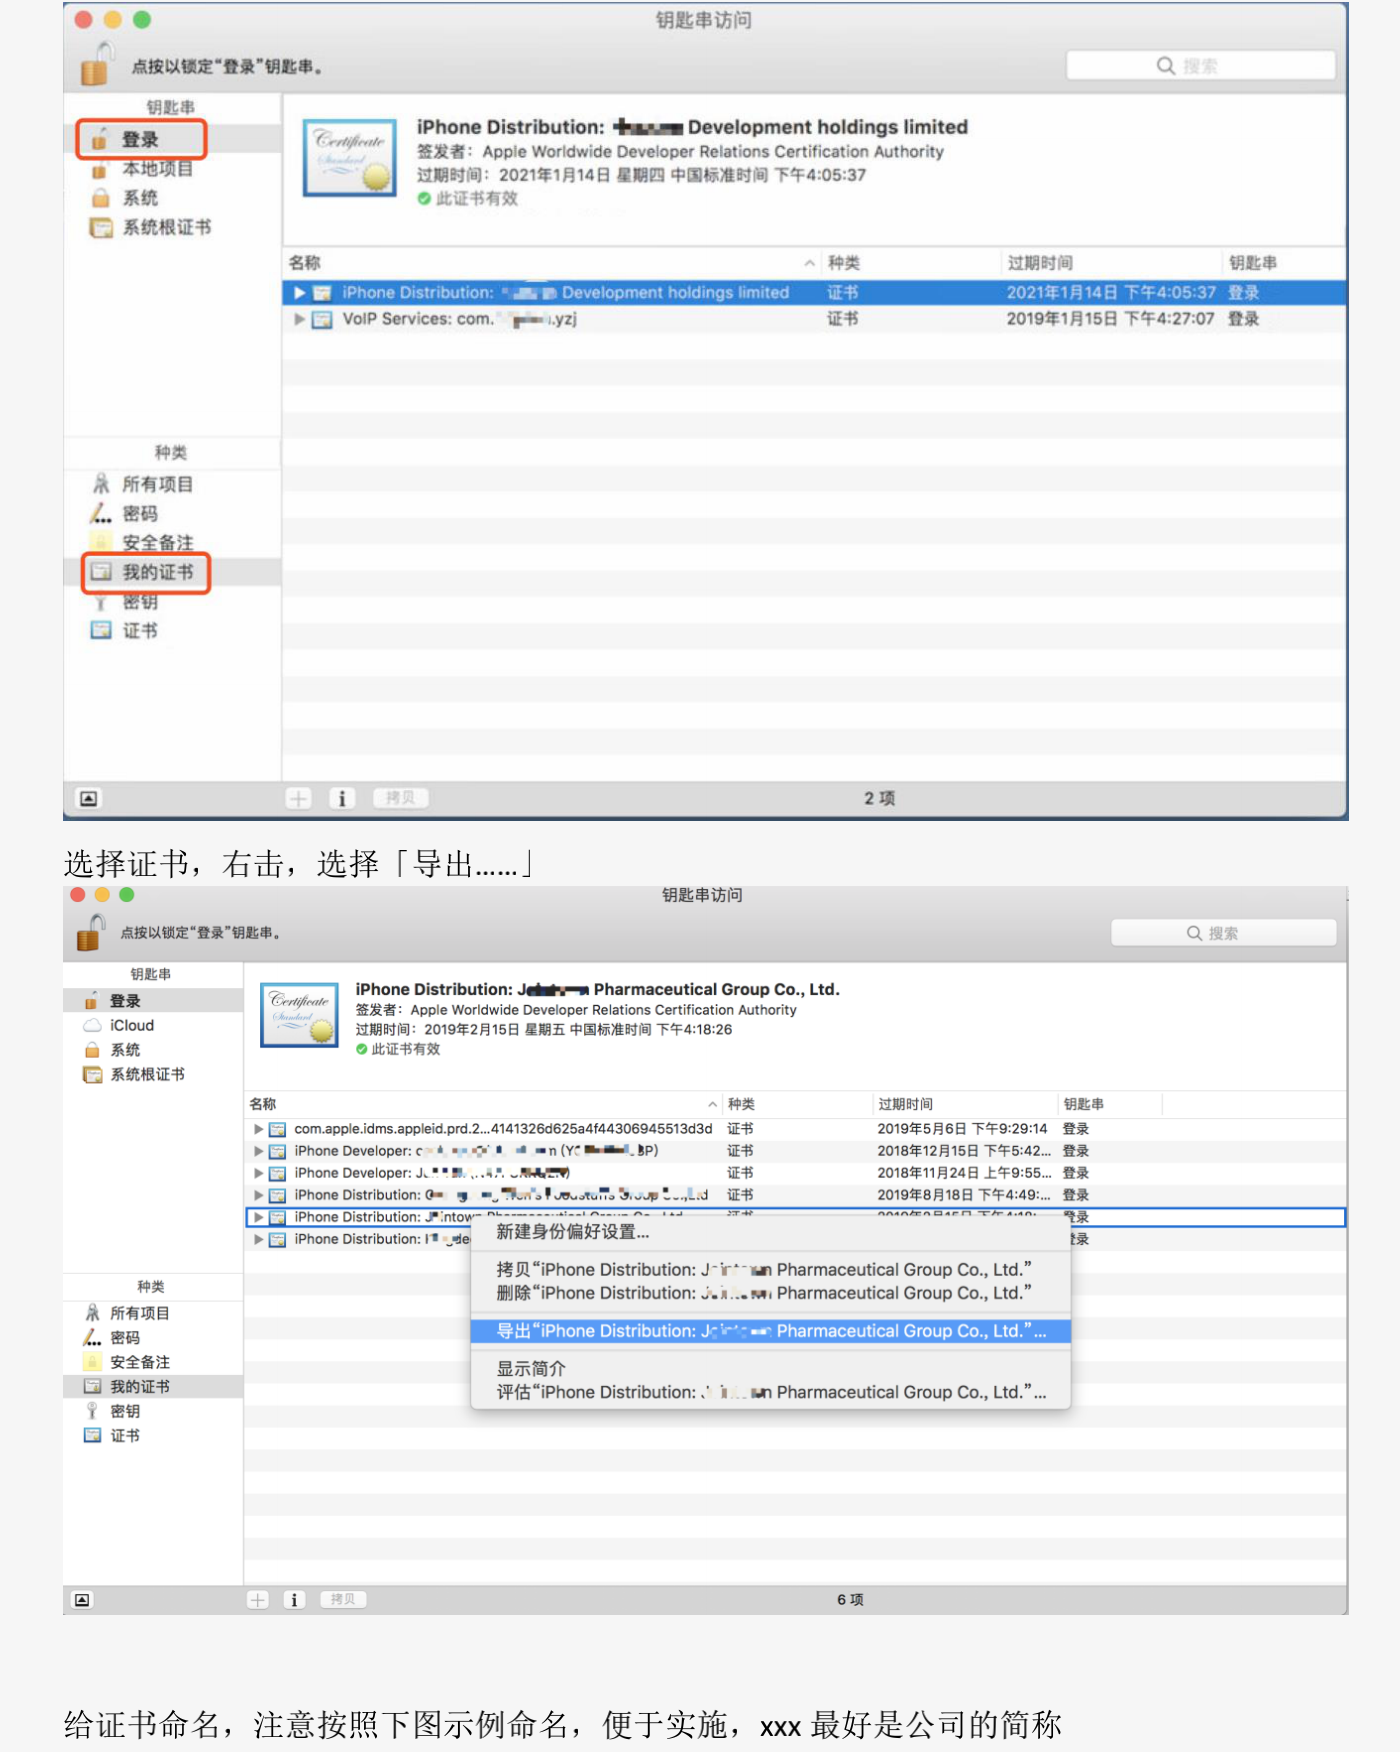
Task: Expand the selected Development holdings limited row
Action: [x=299, y=293]
